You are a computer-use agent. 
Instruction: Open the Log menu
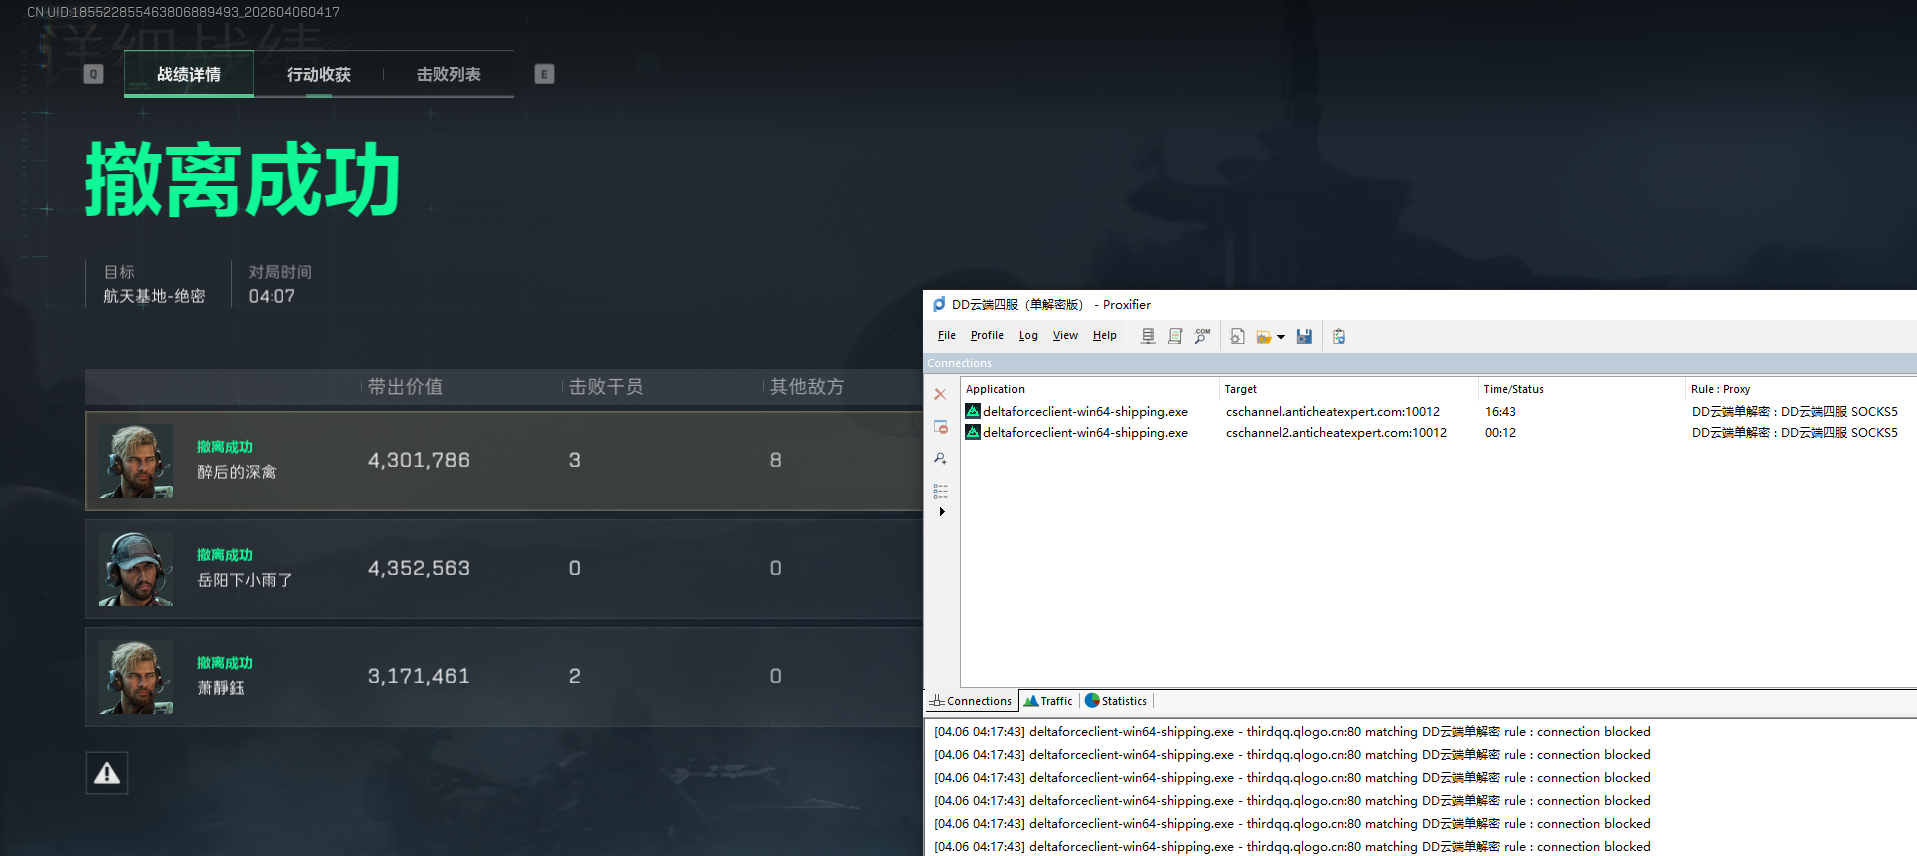pos(1028,336)
